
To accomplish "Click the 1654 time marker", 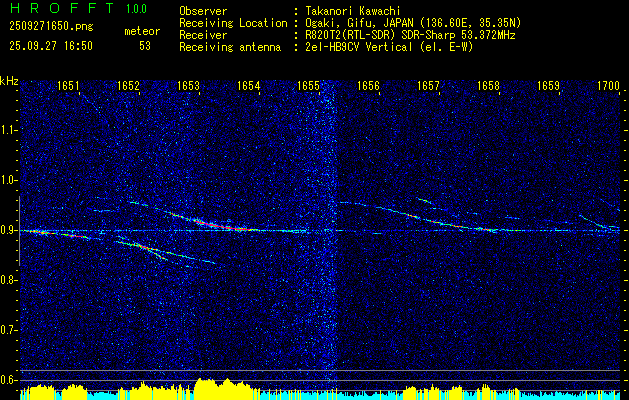I will 249,85.
